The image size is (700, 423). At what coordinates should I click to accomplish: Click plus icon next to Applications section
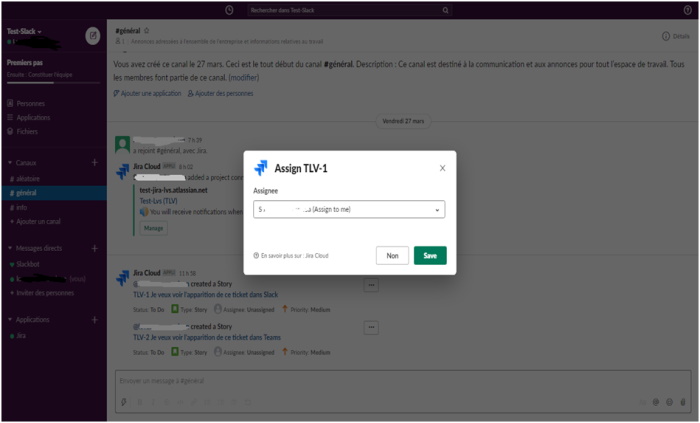tap(95, 319)
